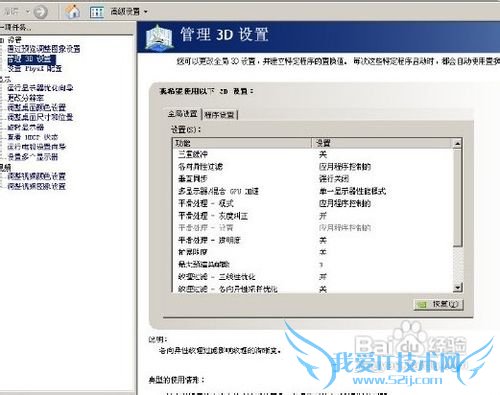Select the 平滑处理 - 模式 row
This screenshot has height=395, width=500.
[x=313, y=203]
